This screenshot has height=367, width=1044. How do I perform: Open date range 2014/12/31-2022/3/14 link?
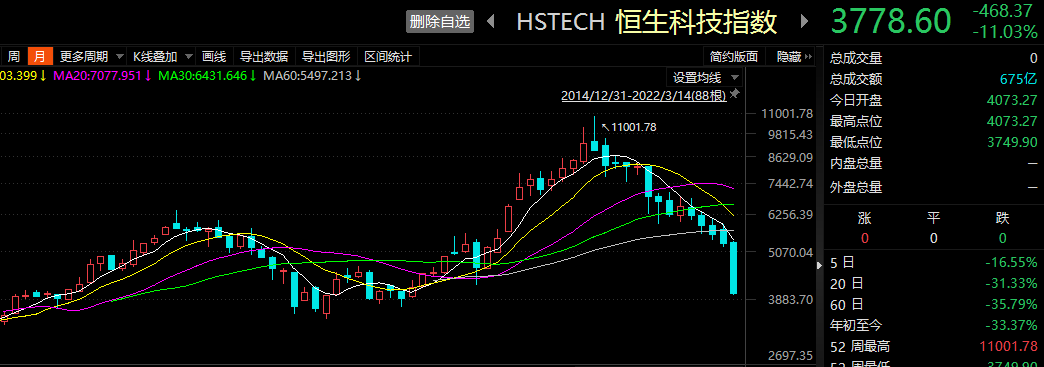click(x=644, y=95)
